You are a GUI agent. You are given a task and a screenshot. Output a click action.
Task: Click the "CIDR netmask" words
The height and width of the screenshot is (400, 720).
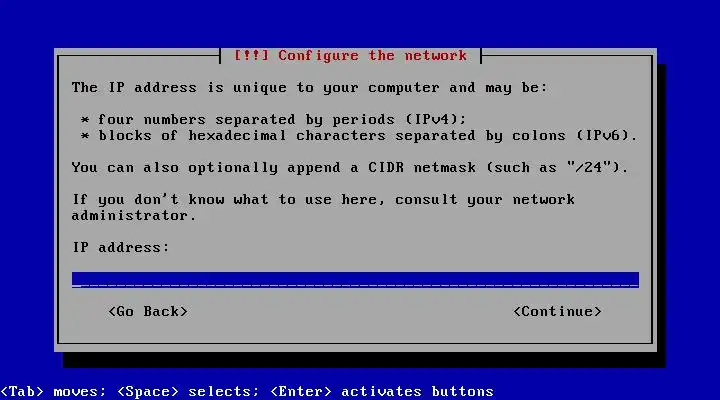(x=422, y=167)
